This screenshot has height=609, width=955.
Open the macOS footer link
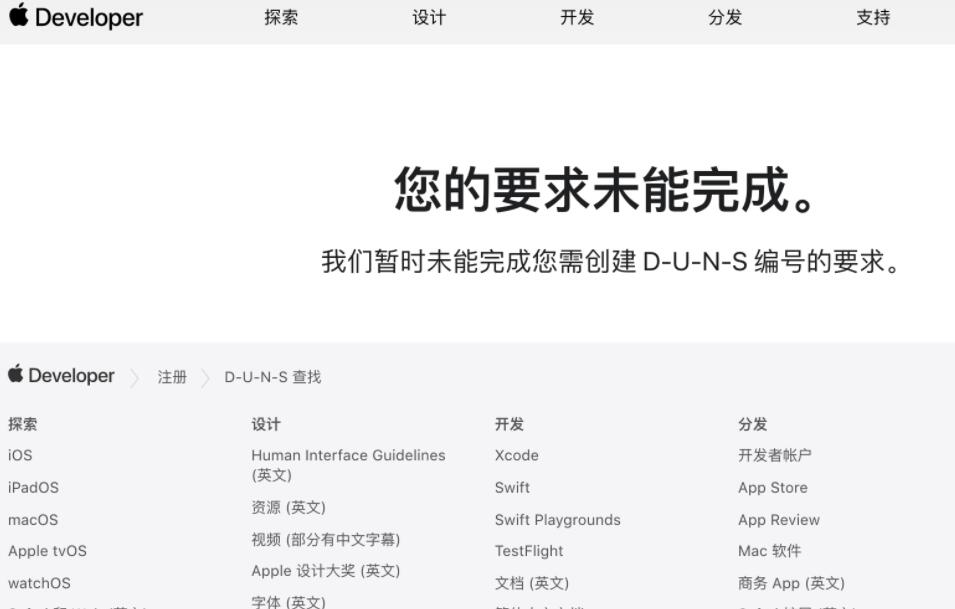(33, 519)
